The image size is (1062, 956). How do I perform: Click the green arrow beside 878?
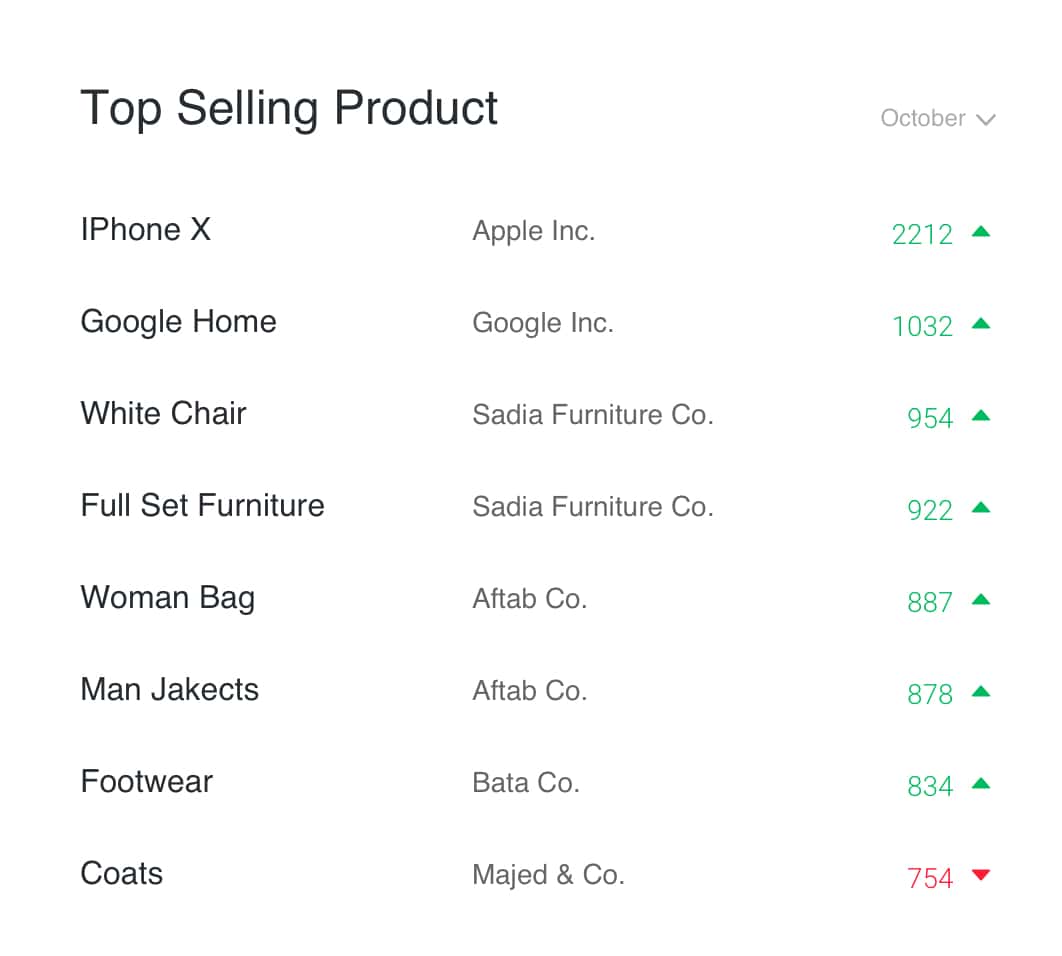coord(981,692)
